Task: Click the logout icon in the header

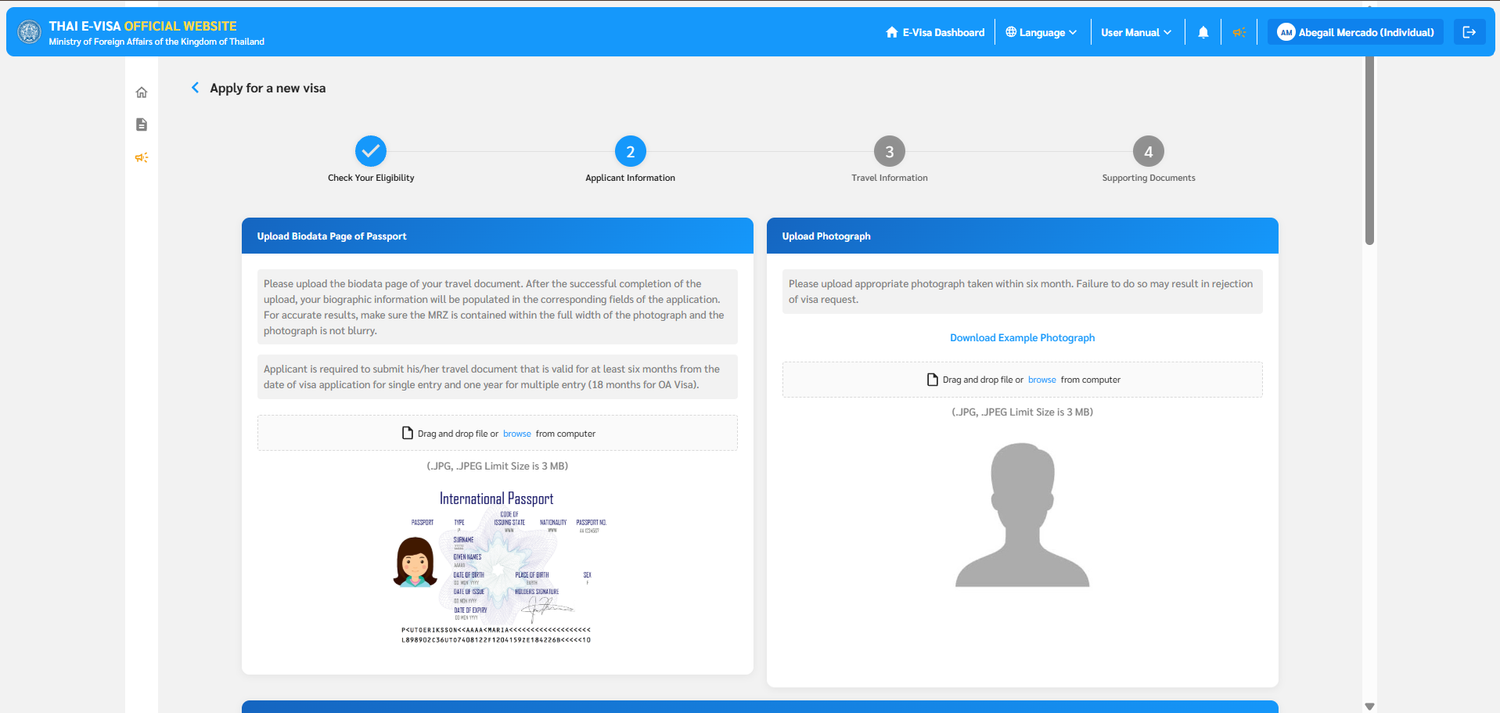Action: [x=1469, y=32]
